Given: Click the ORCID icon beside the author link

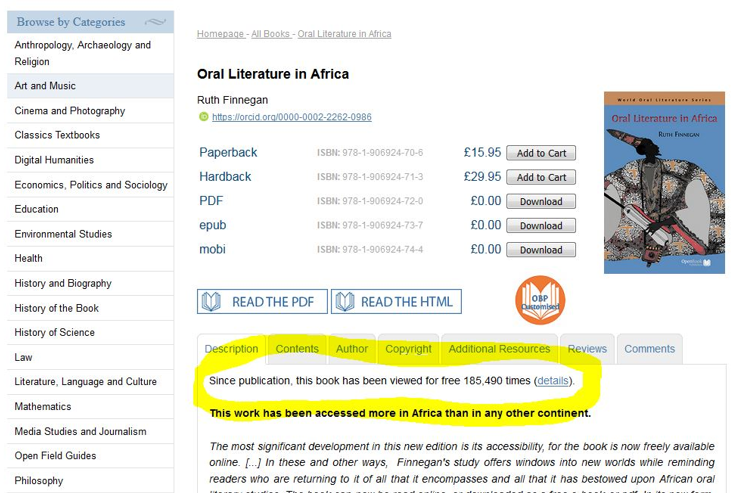Looking at the screenshot, I should pyautogui.click(x=204, y=117).
